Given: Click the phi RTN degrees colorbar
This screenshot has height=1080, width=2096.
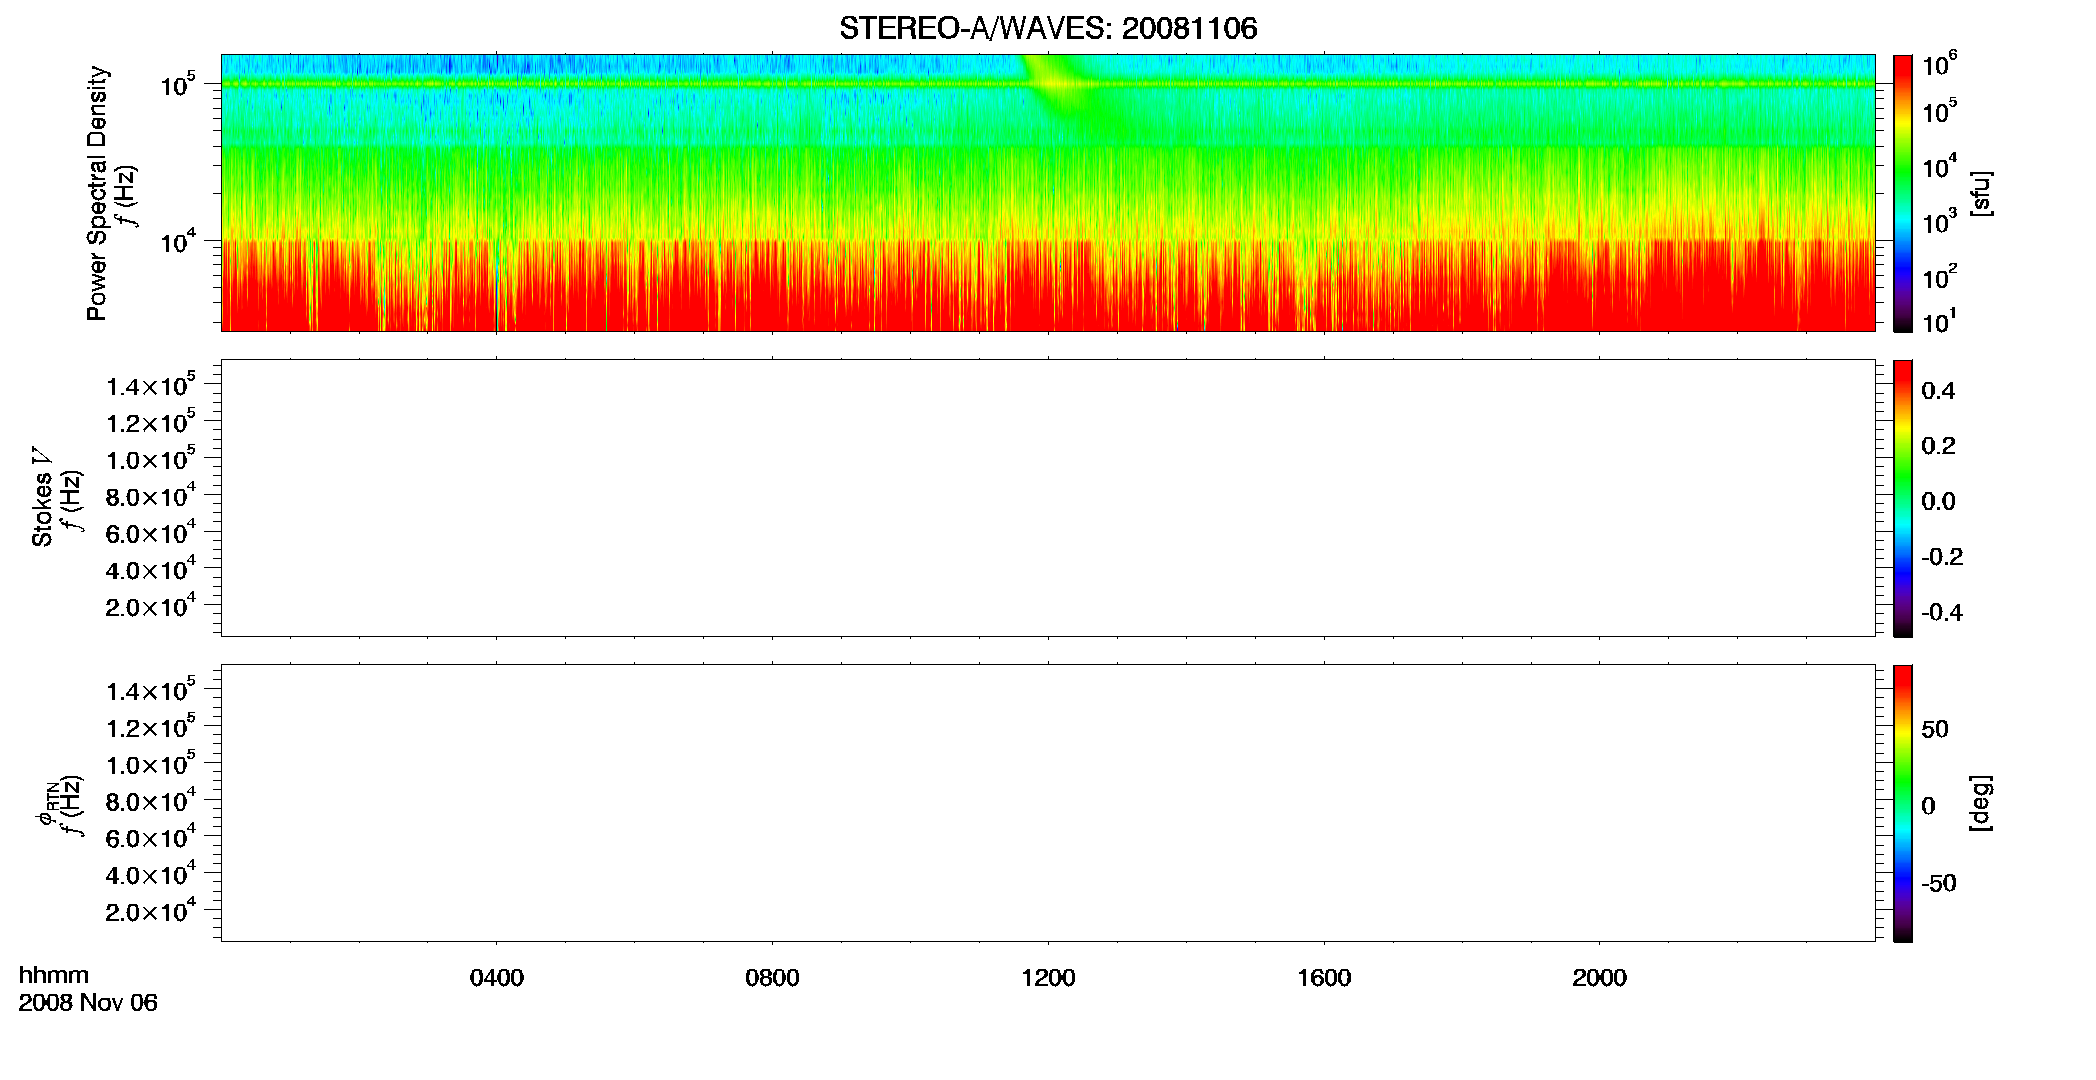Looking at the screenshot, I should click(1902, 803).
